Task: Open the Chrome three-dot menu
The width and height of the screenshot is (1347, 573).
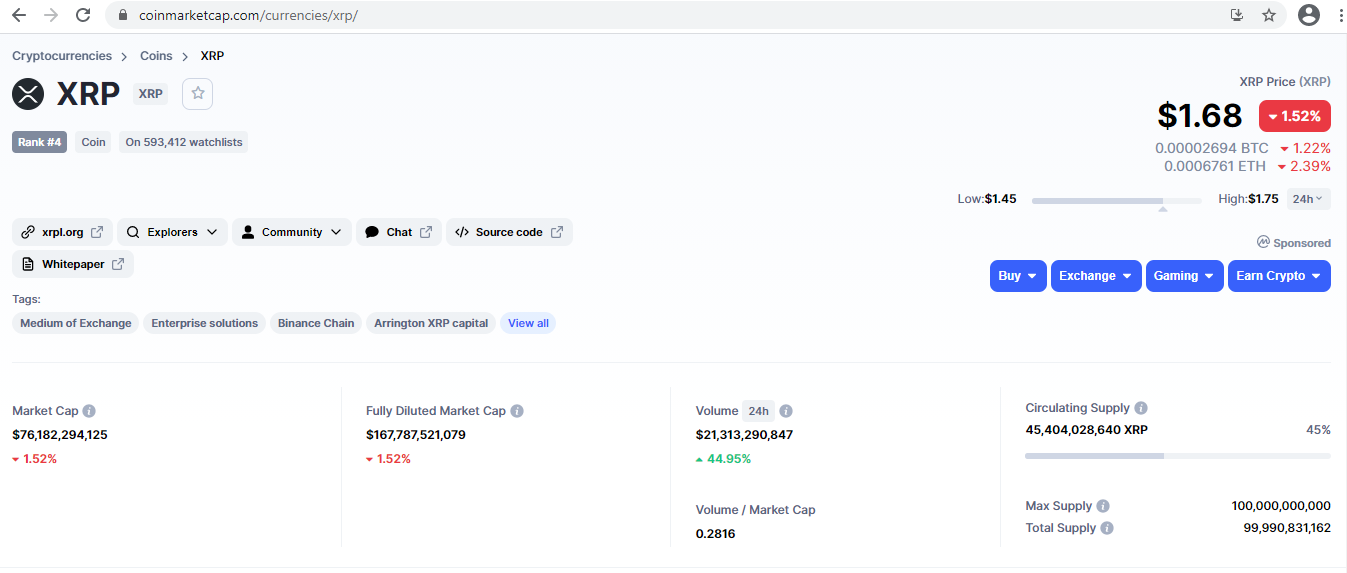Action: (x=1340, y=15)
